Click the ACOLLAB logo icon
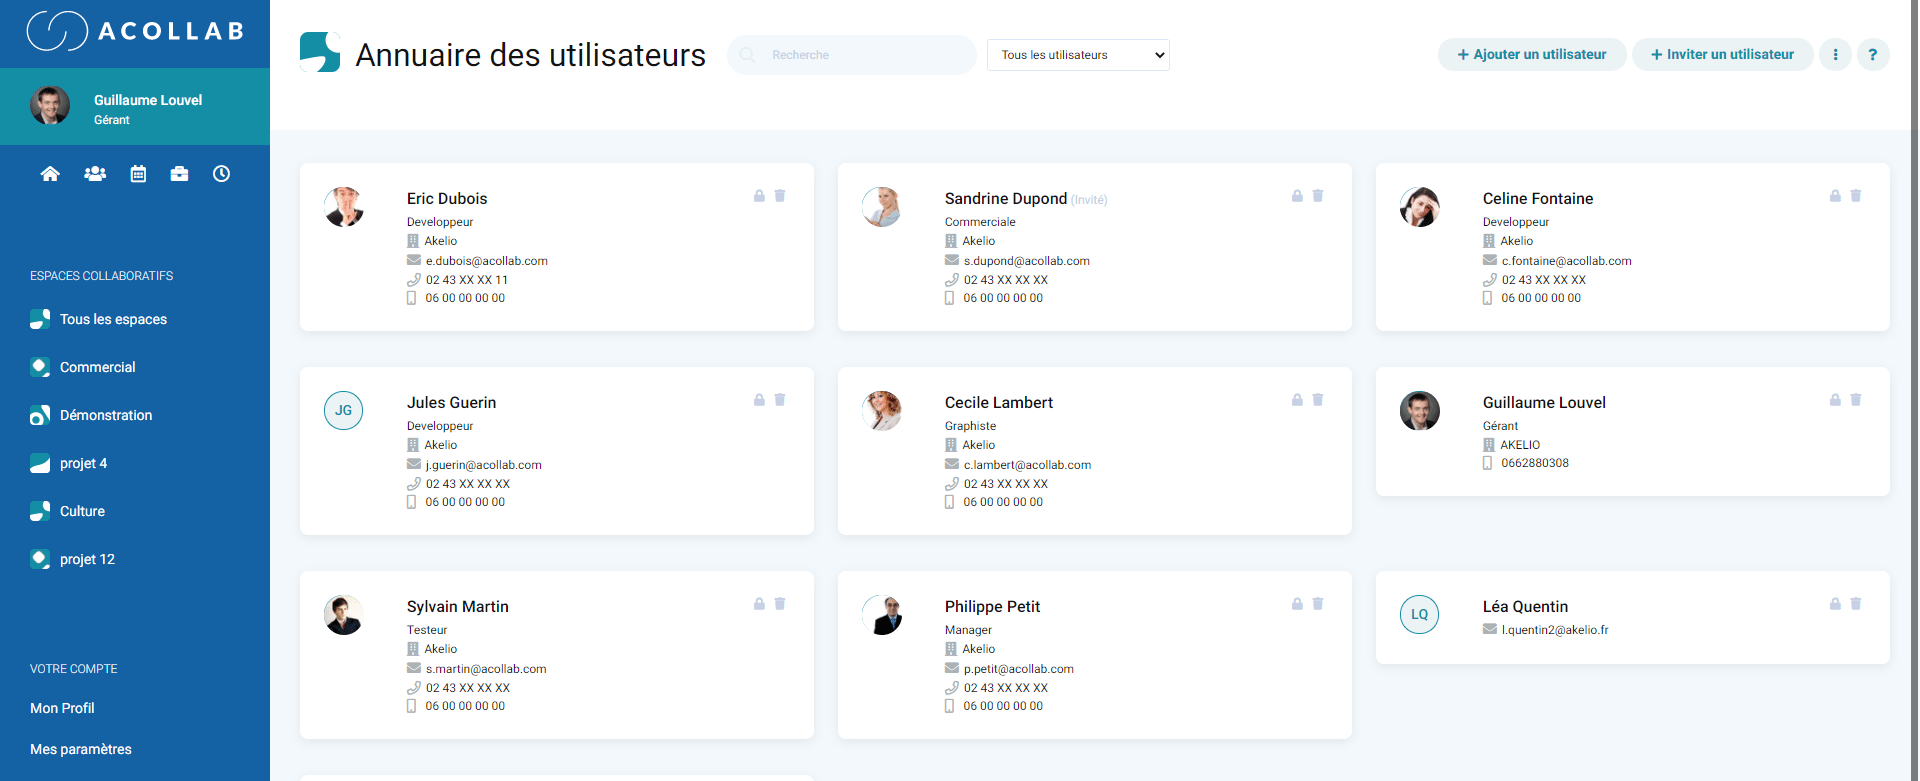 [60, 30]
